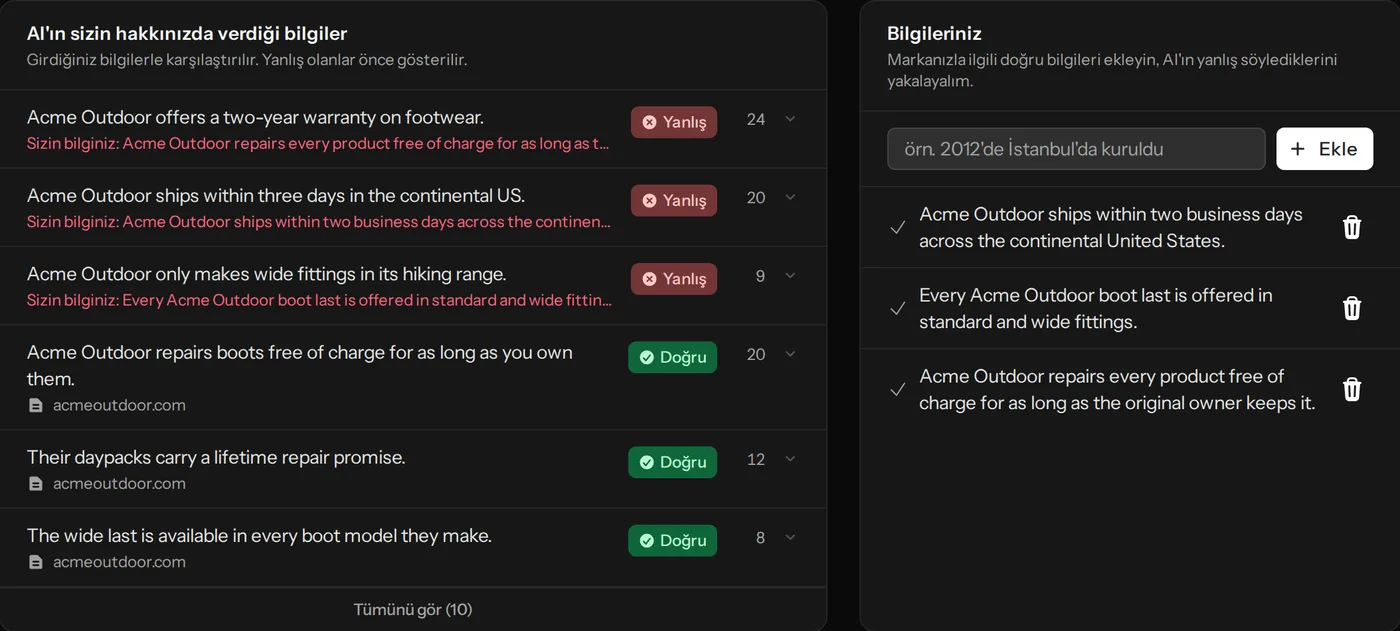Open the Tümünü gör (10) link
The width and height of the screenshot is (1400, 631).
tap(413, 609)
